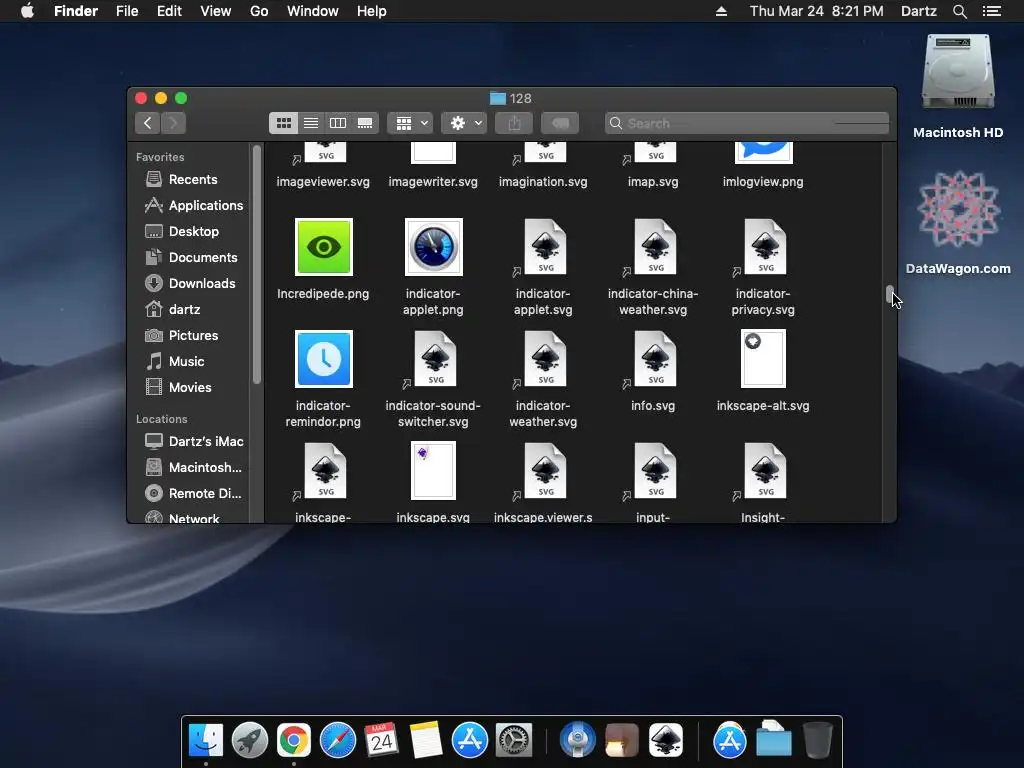Image resolution: width=1024 pixels, height=768 pixels.
Task: Select indicator-privacy.svg file icon
Action: [x=765, y=247]
